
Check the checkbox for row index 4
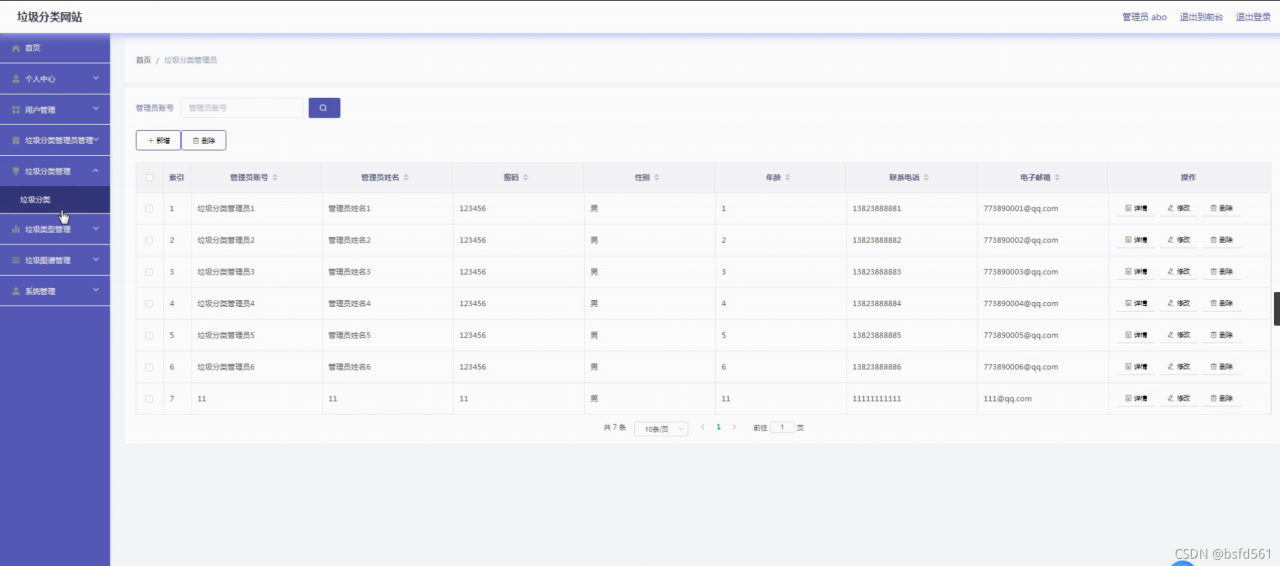click(x=150, y=303)
